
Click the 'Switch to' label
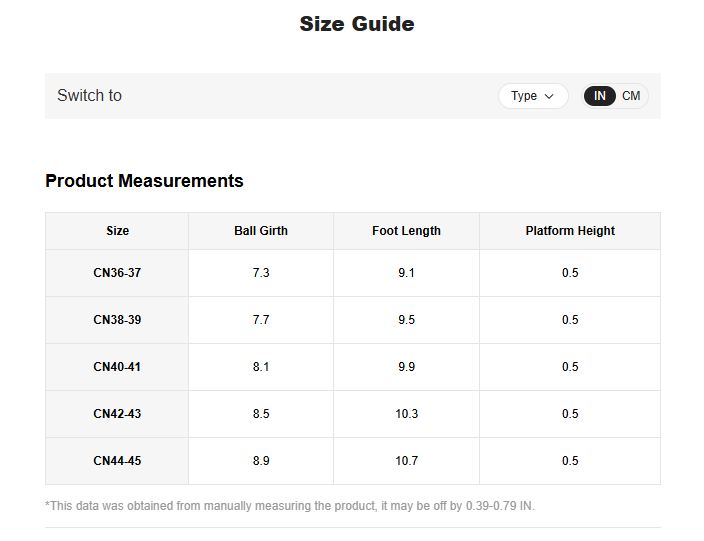(x=89, y=96)
